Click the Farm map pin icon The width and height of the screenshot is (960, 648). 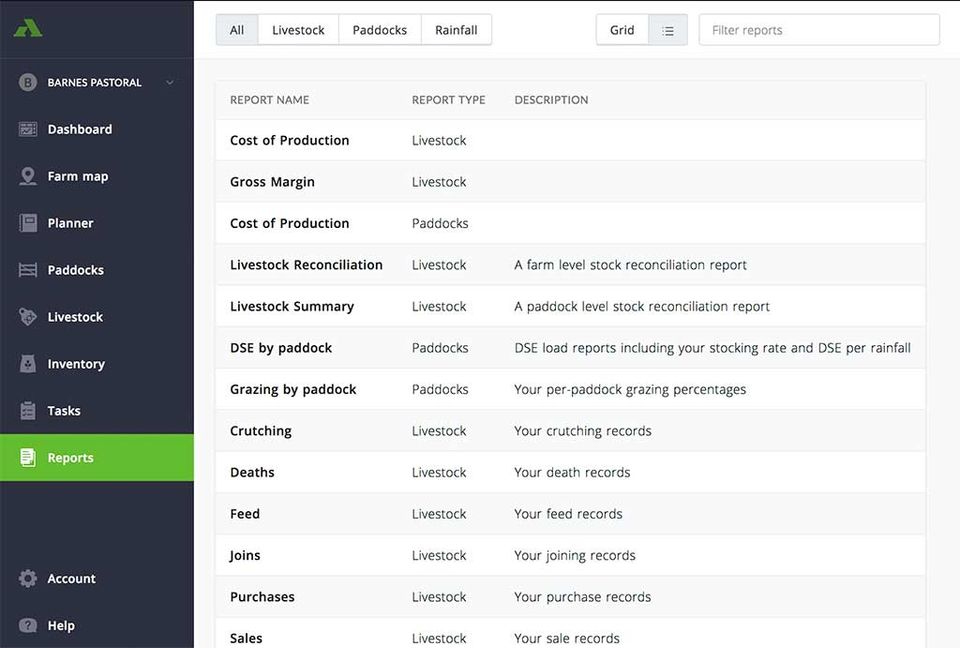coord(28,176)
